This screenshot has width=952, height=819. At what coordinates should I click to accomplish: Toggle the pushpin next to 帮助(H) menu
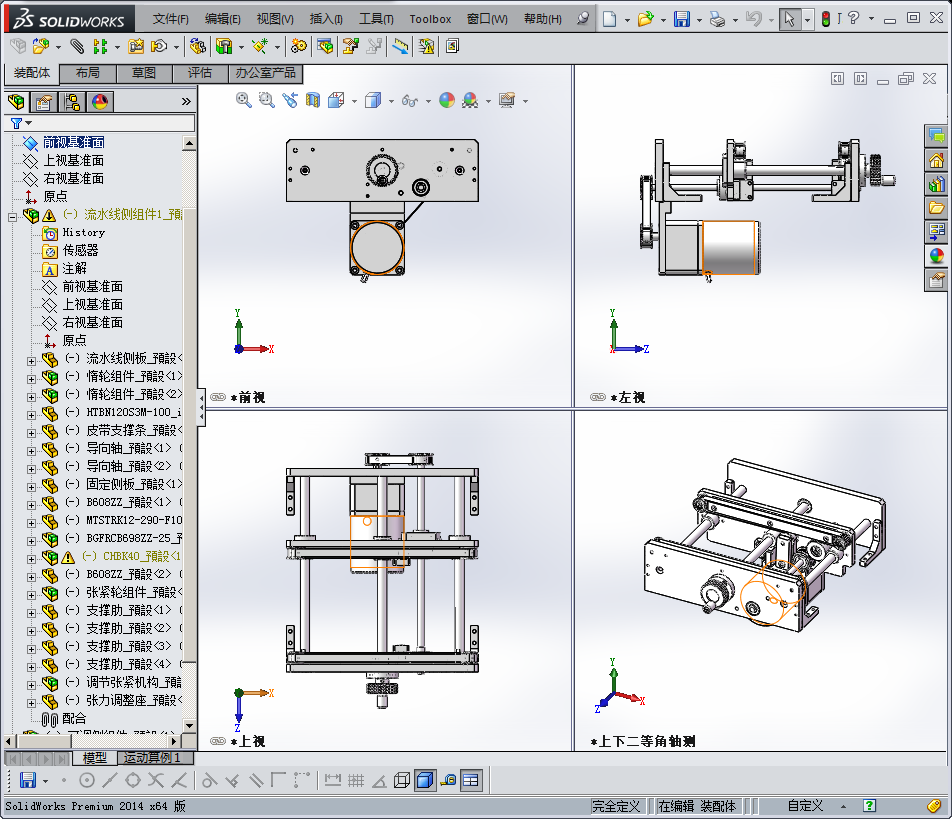point(582,19)
